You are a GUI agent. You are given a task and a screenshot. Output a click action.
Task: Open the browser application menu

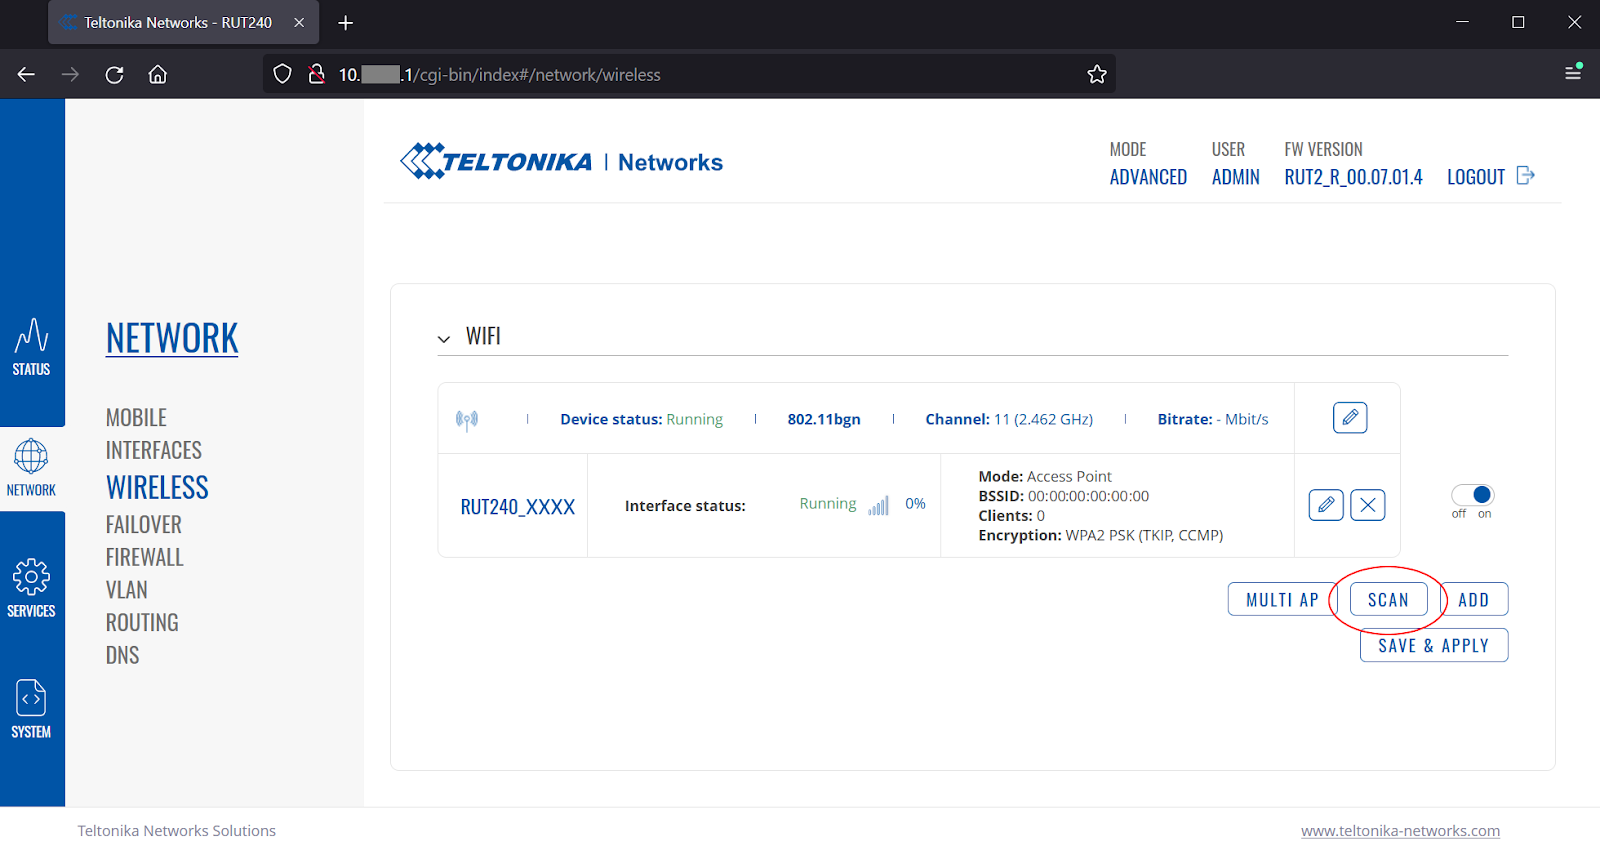pyautogui.click(x=1573, y=73)
